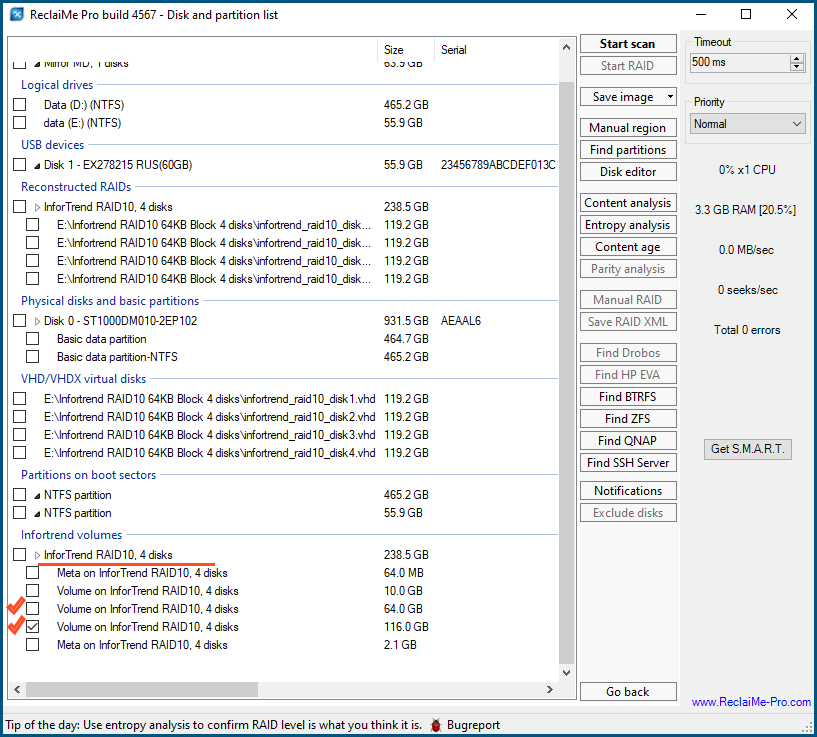Collapse the Disk 1 - EX278215 tree node
817x737 pixels.
coord(37,166)
